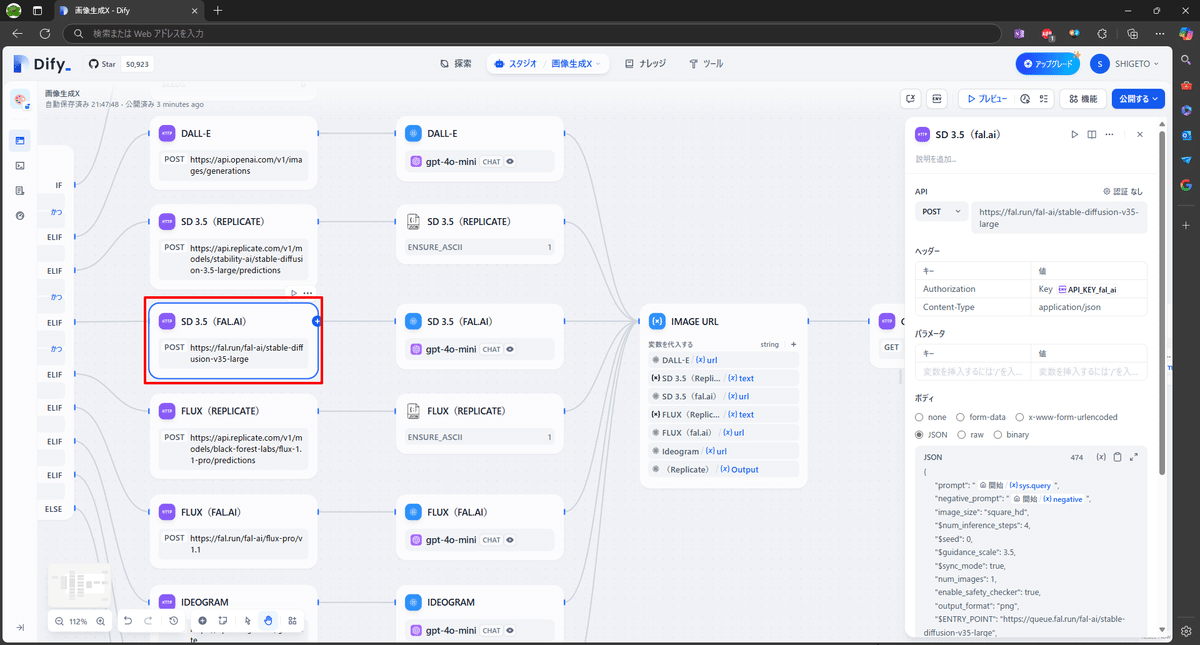Zoom in the workflow canvas
The image size is (1200, 645).
pos(100,621)
